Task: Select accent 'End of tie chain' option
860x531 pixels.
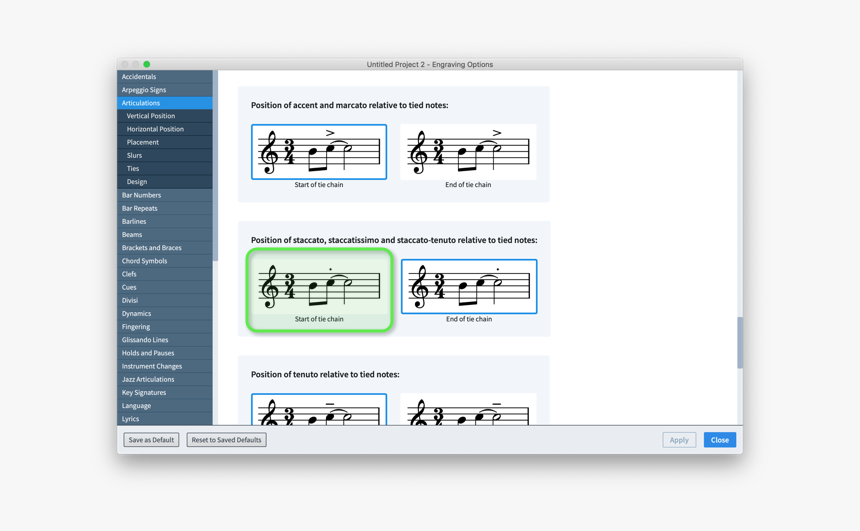Action: (x=467, y=152)
